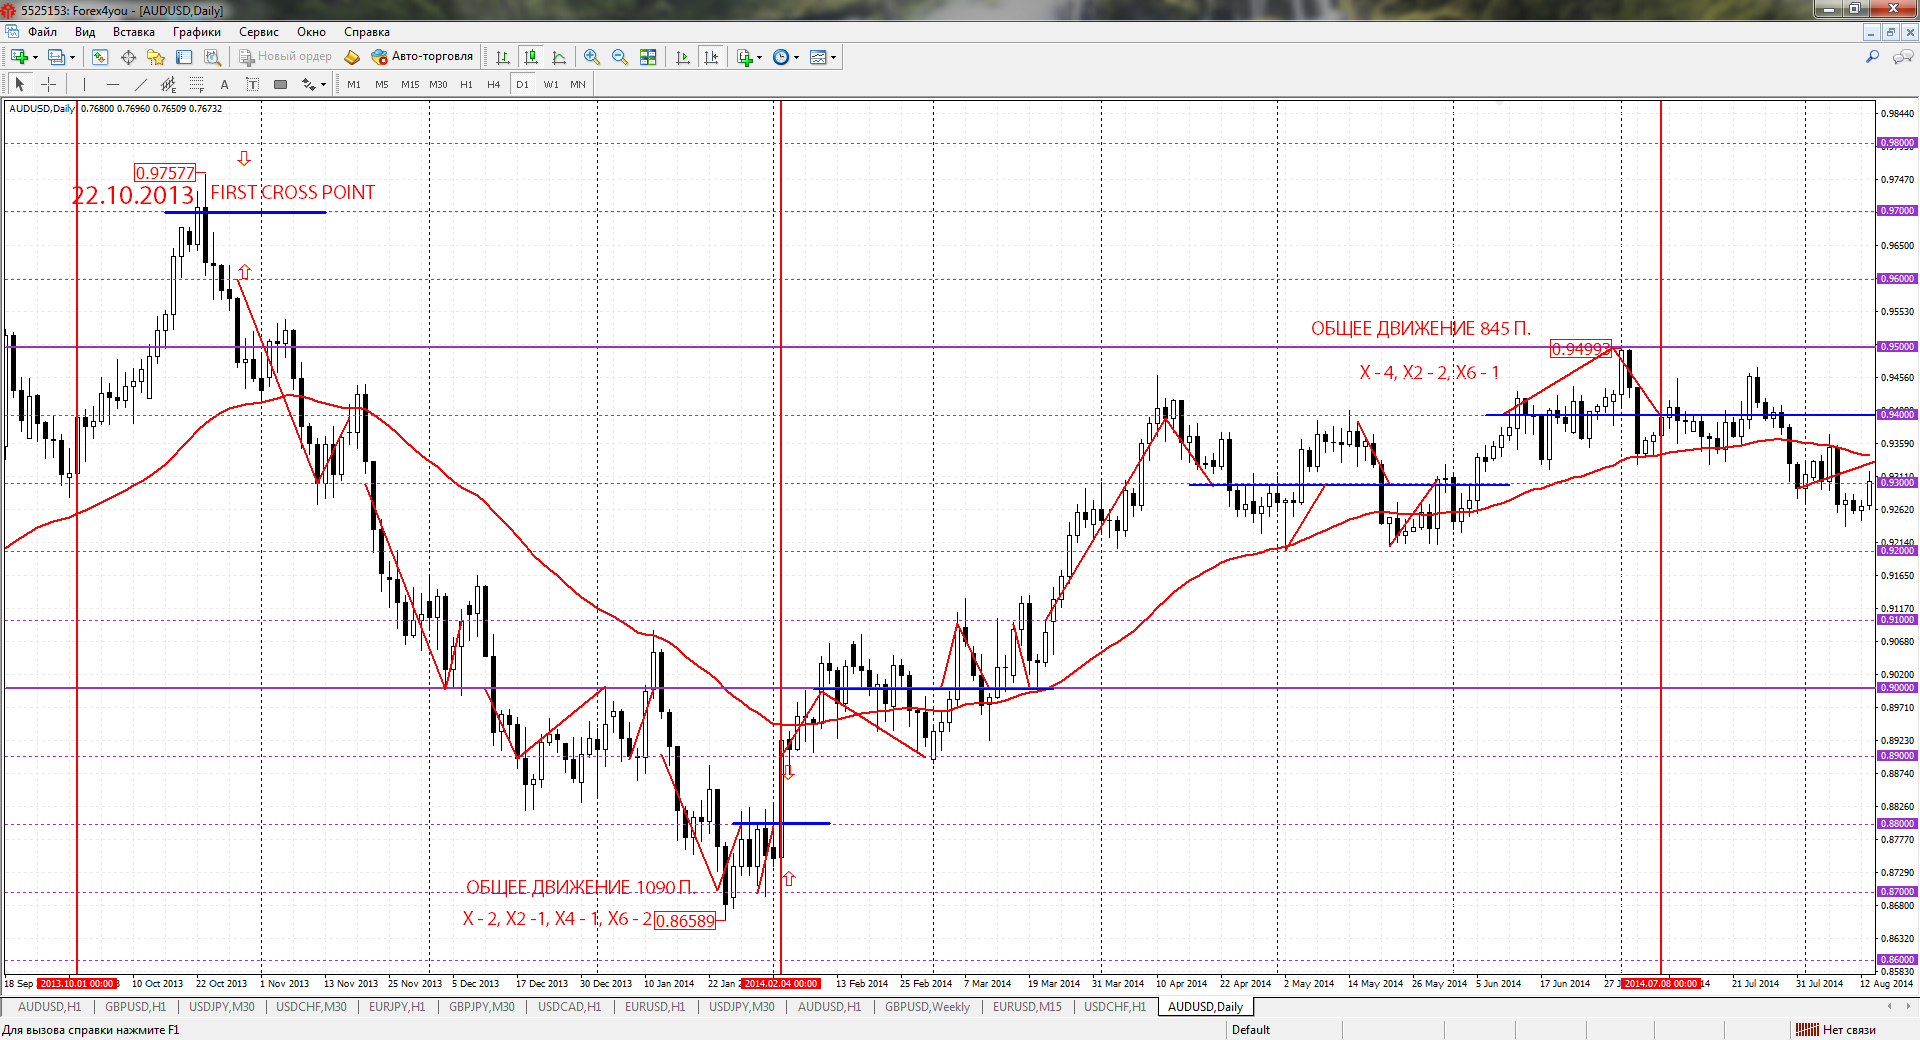Open the Data Window panel
The height and width of the screenshot is (1040, 1920).
click(x=128, y=57)
